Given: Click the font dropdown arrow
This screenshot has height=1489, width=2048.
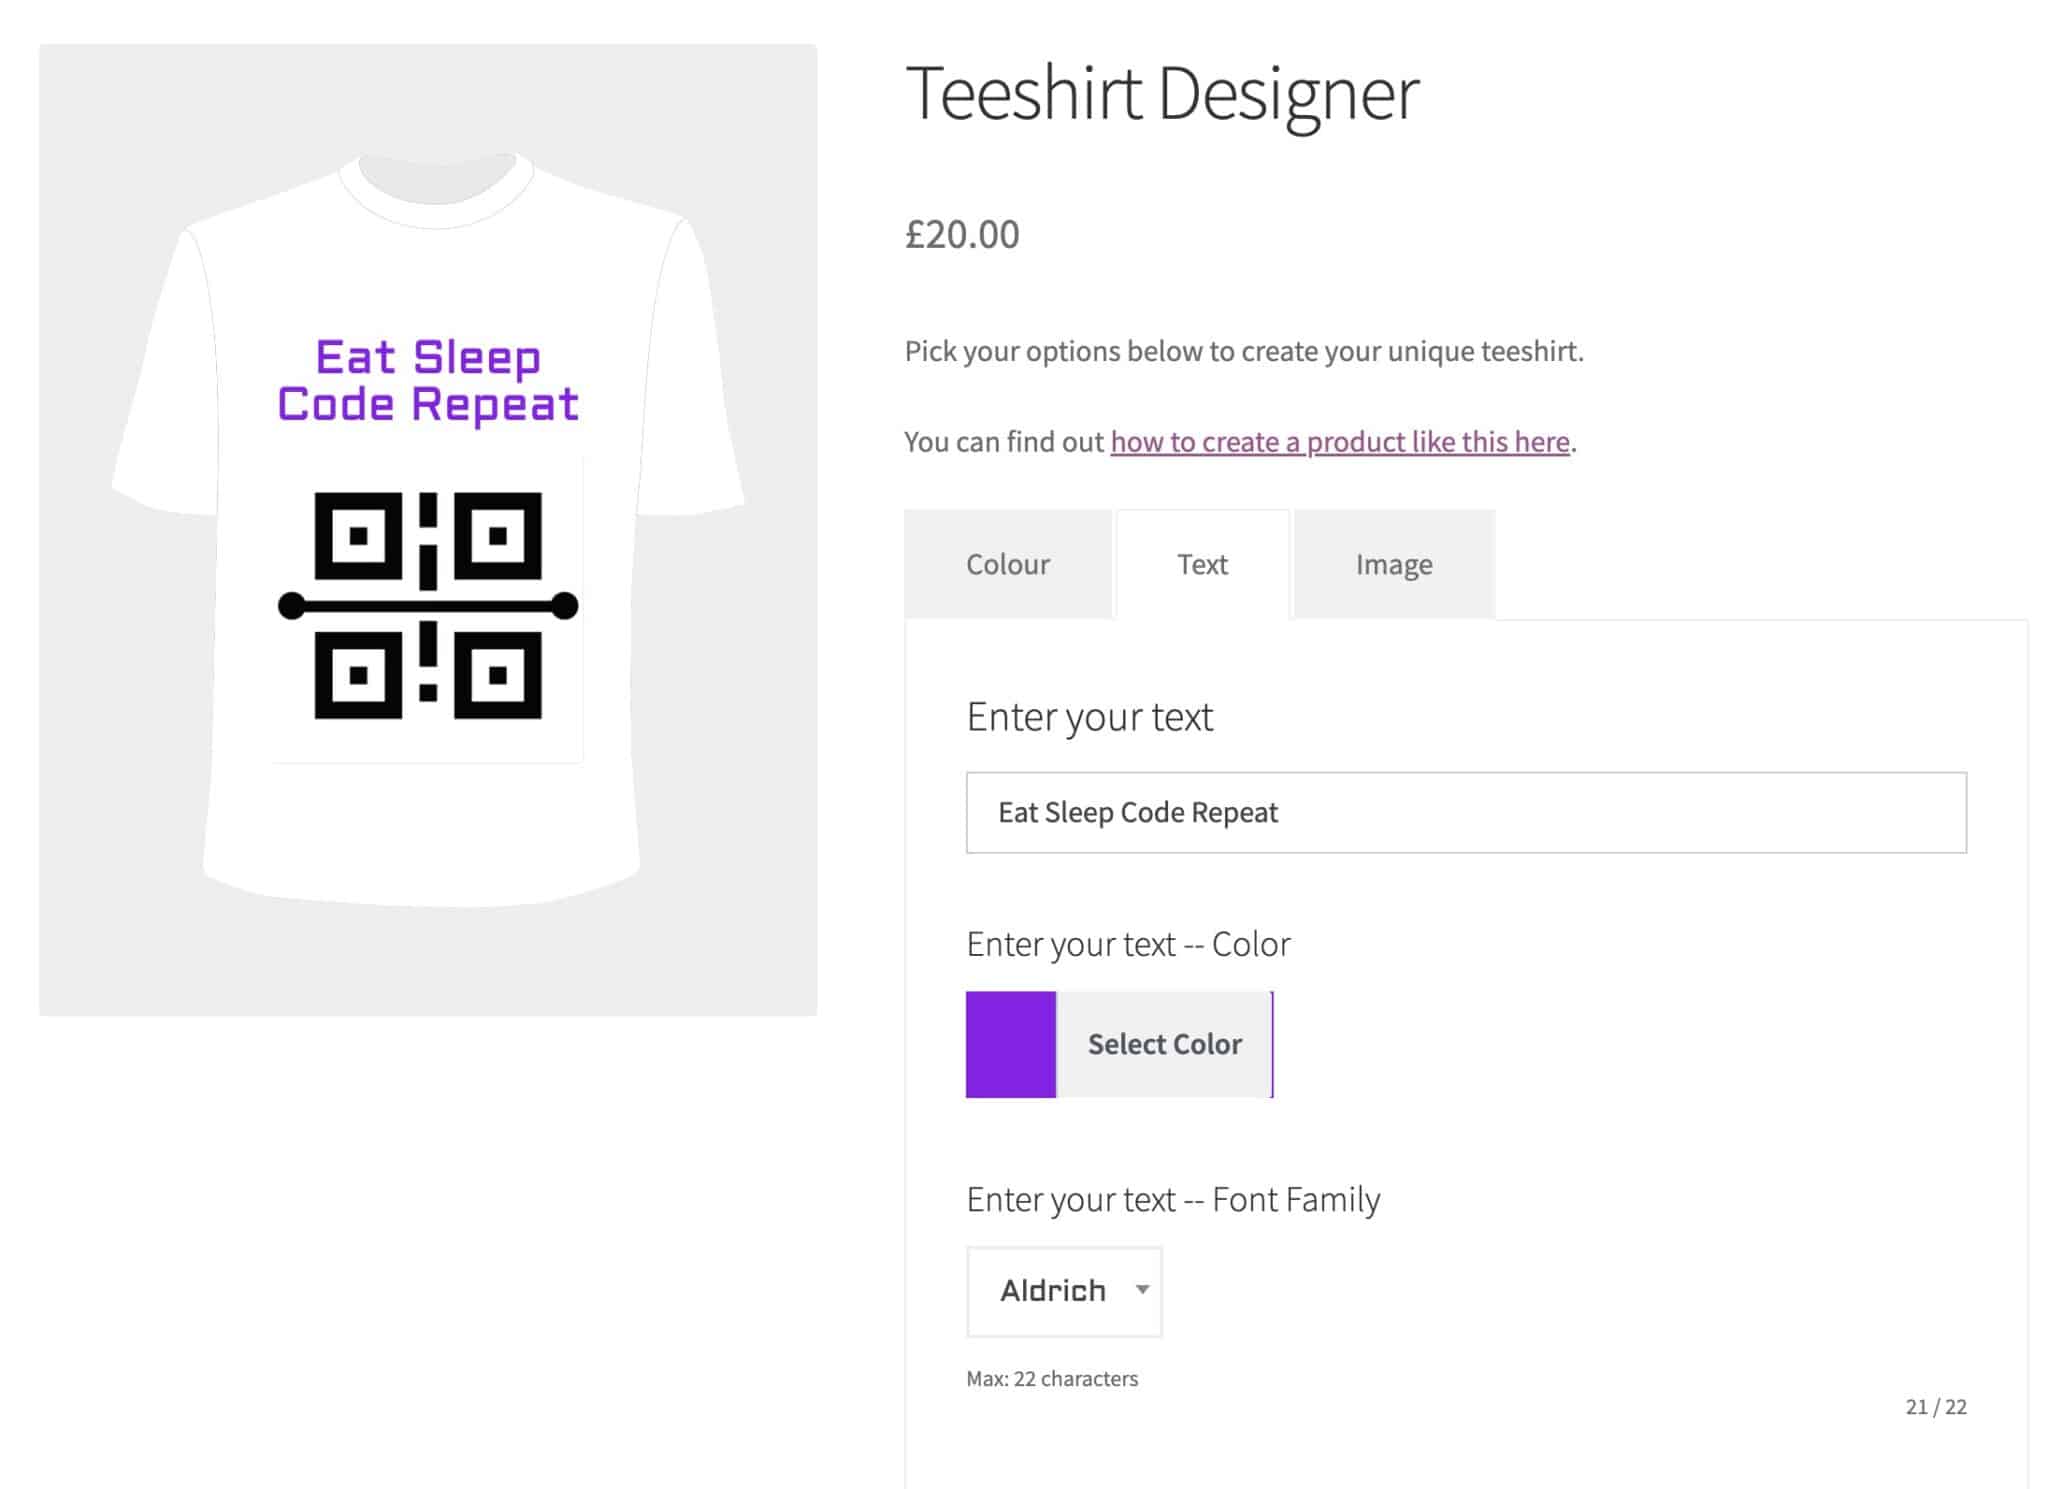Looking at the screenshot, I should click(x=1143, y=1290).
